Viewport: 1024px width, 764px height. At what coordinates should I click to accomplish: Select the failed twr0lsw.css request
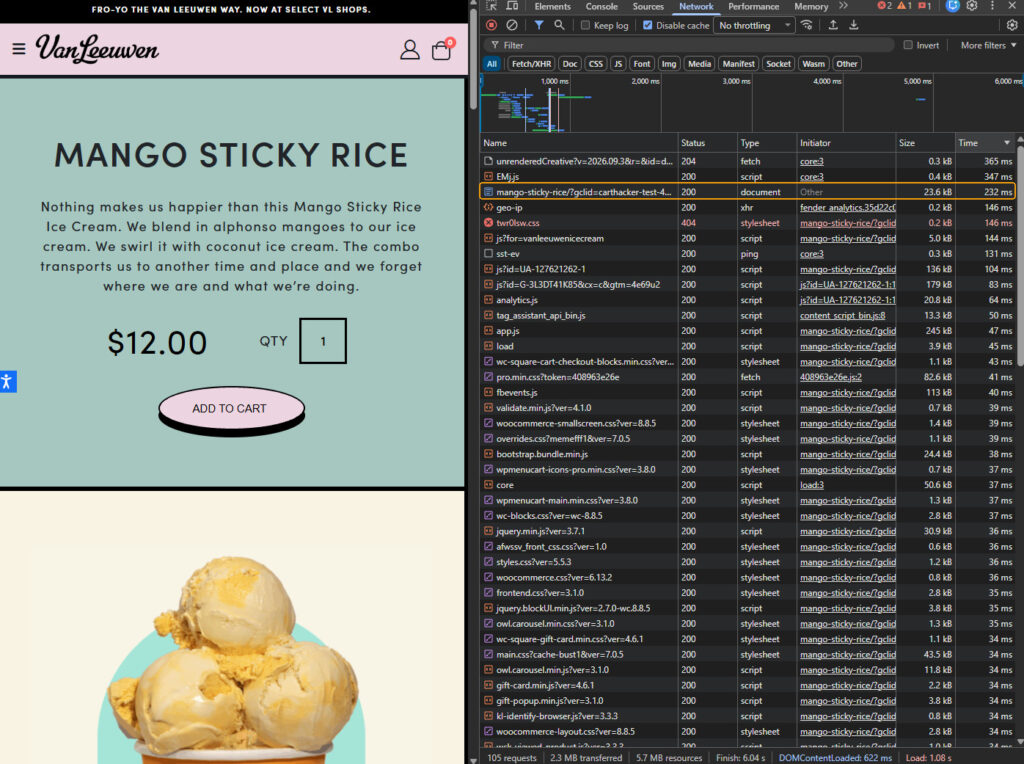[x=747, y=223]
